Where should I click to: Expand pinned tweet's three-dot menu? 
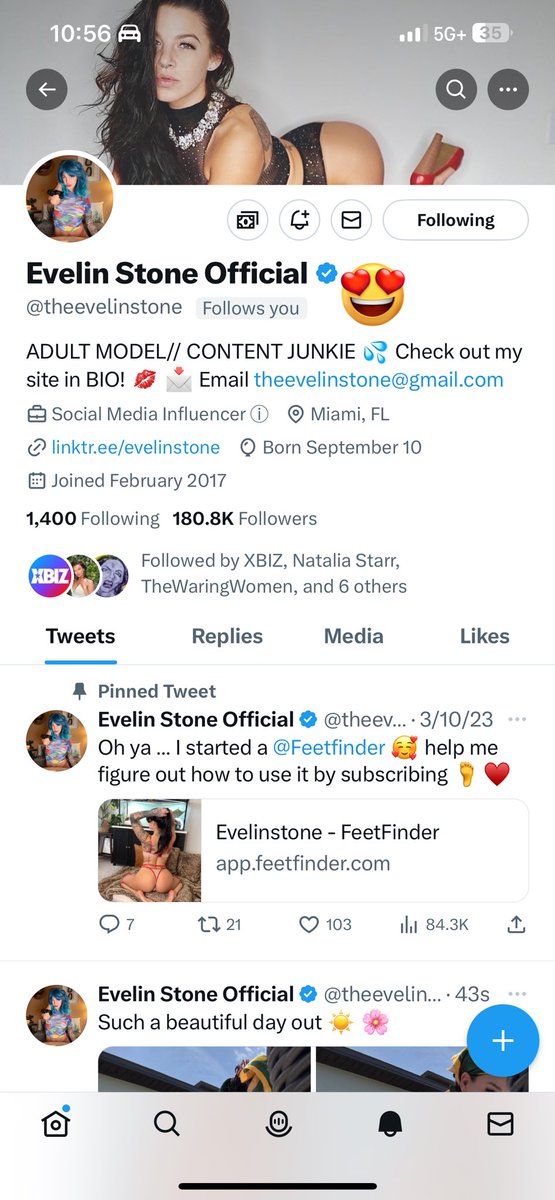click(x=517, y=719)
